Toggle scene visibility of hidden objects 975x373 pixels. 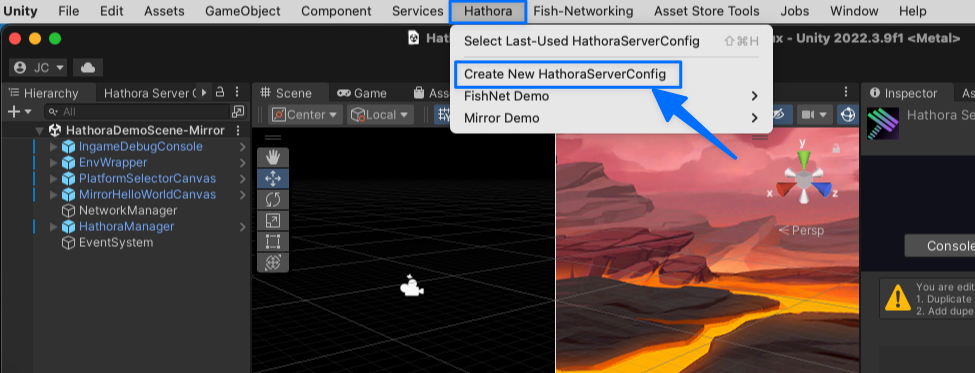[780, 114]
